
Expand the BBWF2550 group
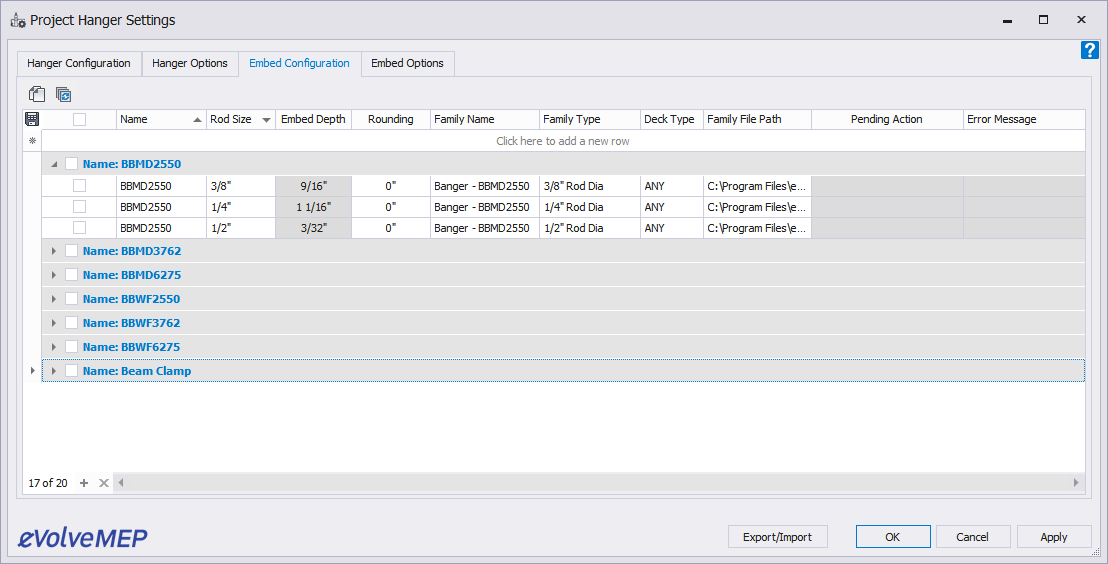pyautogui.click(x=54, y=299)
